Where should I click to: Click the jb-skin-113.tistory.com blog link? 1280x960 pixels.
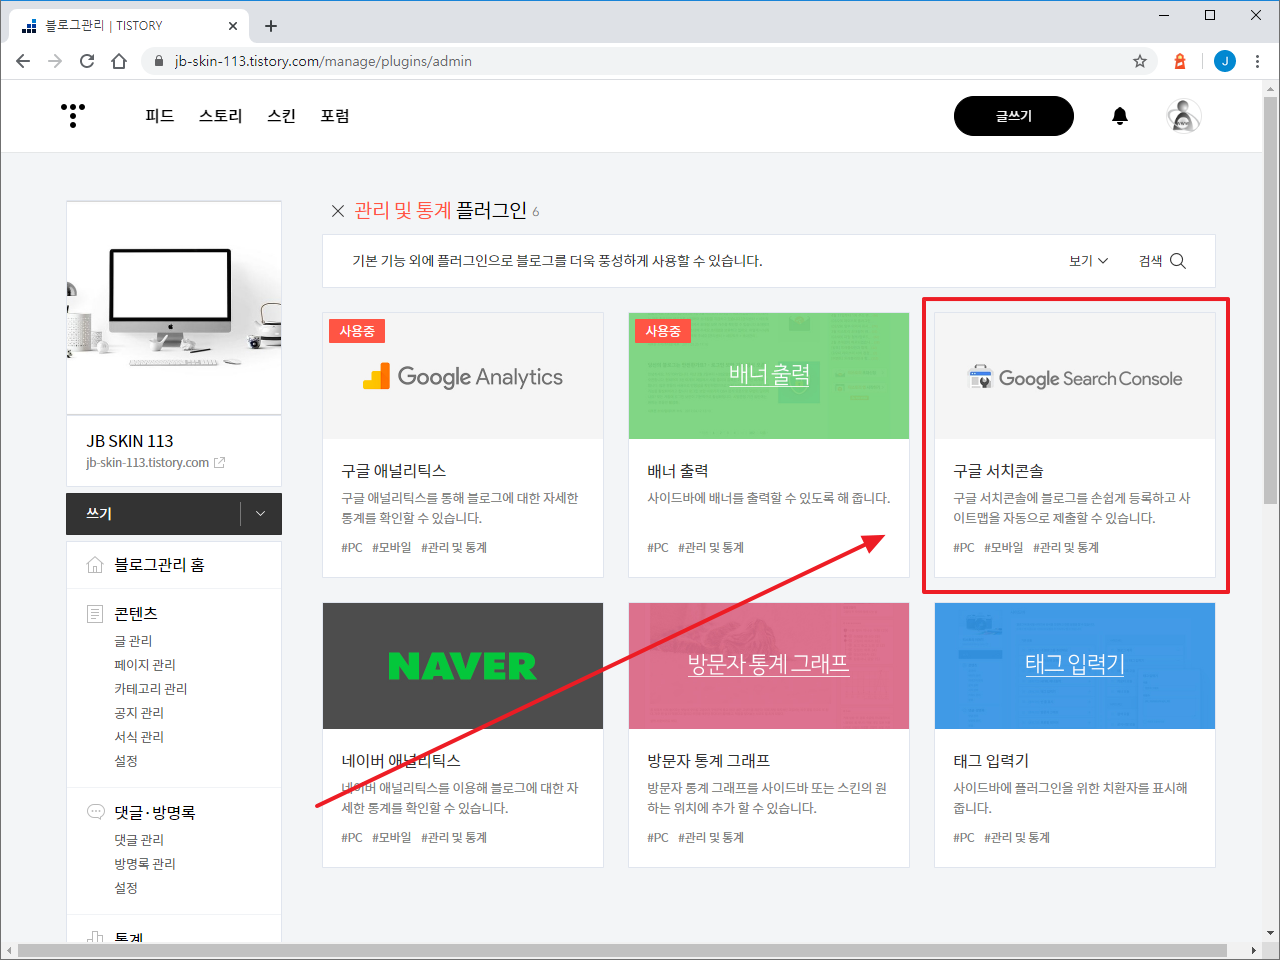[x=147, y=463]
